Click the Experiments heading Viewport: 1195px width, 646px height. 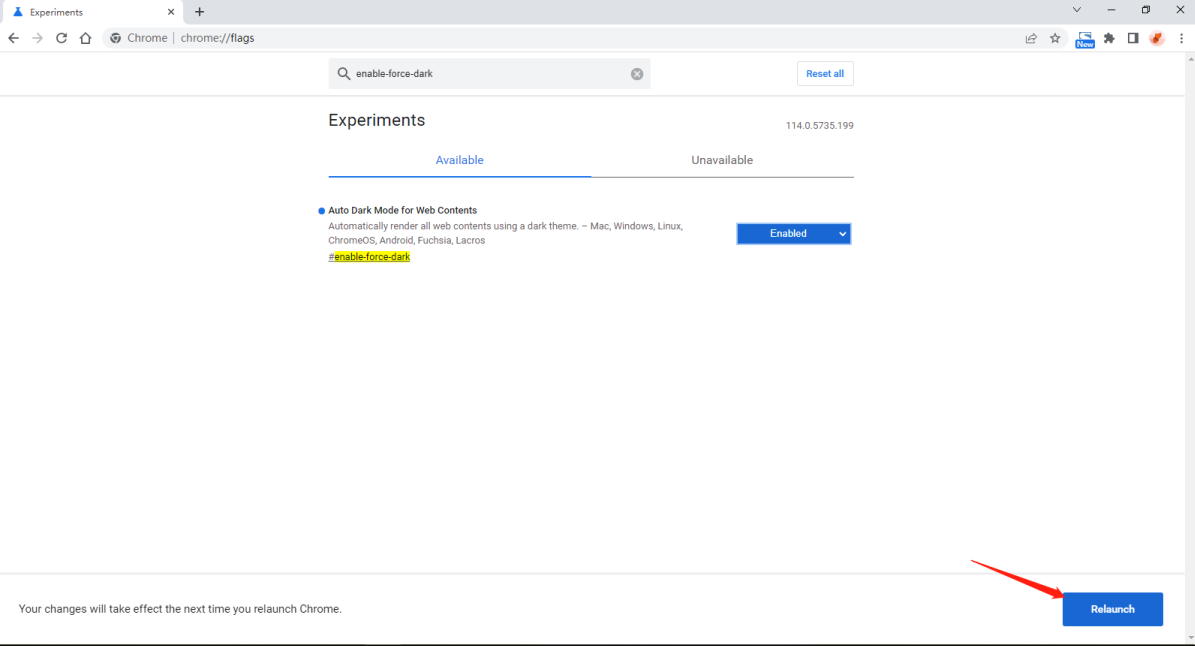point(376,120)
